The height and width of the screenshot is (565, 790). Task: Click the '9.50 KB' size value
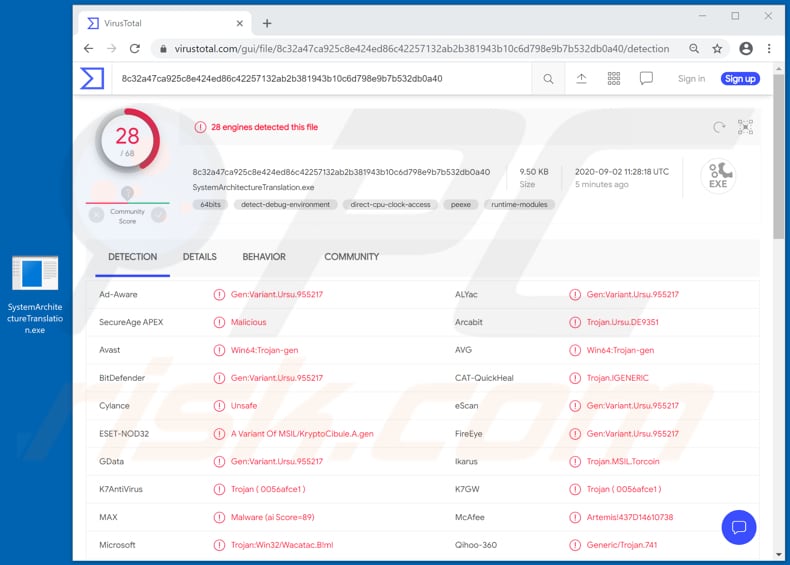[x=534, y=172]
